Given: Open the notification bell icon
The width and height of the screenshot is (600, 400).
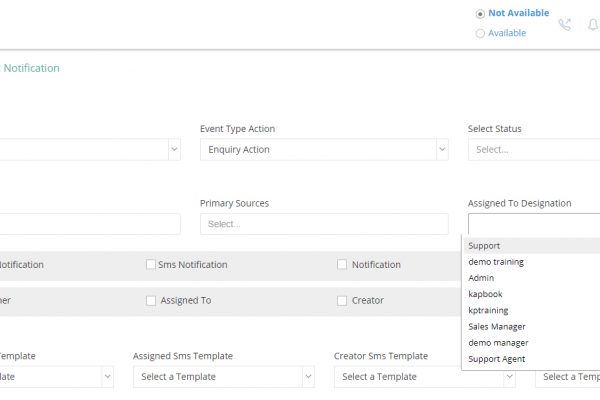Looking at the screenshot, I should [x=593, y=24].
